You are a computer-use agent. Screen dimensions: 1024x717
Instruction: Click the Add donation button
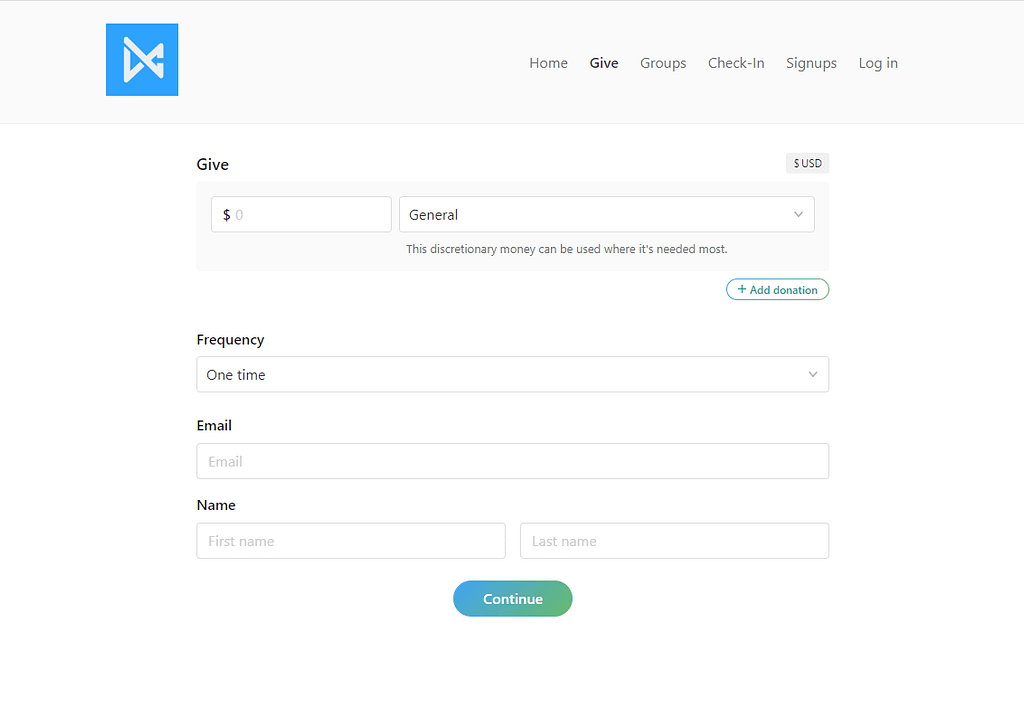[777, 289]
